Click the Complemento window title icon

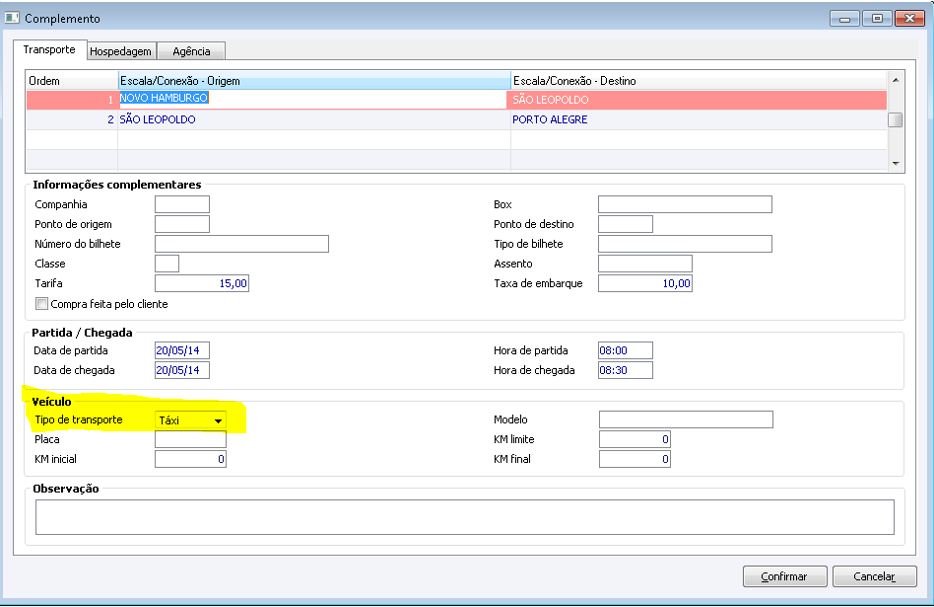coord(12,18)
